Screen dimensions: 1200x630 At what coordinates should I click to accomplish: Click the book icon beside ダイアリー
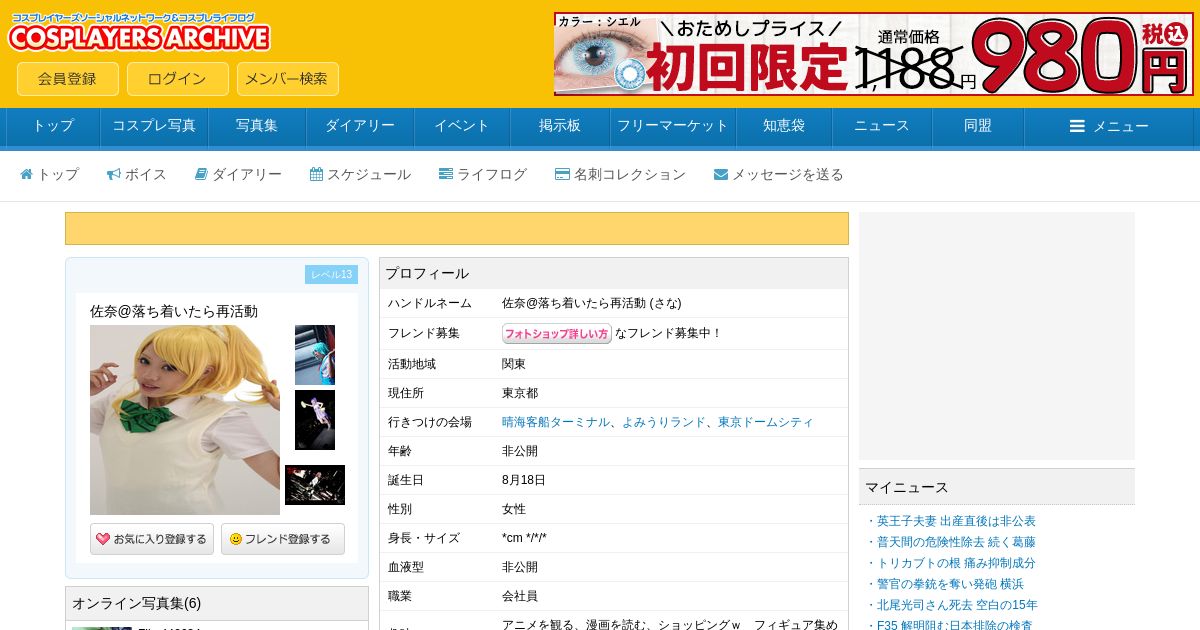[x=201, y=174]
